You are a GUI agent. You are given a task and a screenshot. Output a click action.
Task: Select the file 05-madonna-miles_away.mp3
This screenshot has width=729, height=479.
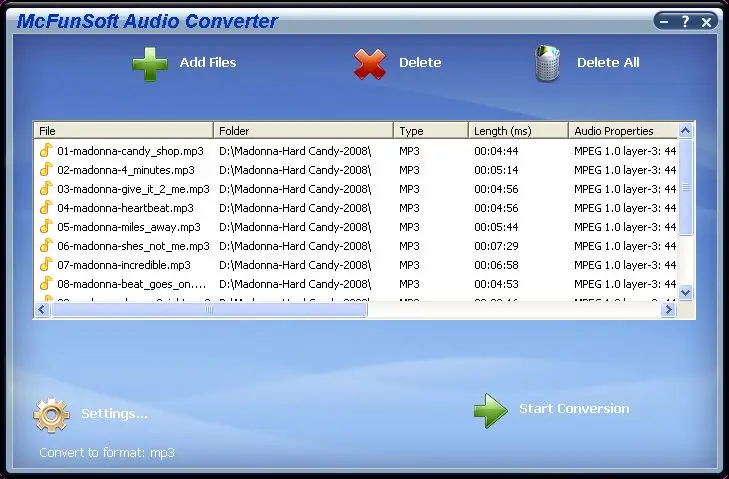tap(129, 227)
